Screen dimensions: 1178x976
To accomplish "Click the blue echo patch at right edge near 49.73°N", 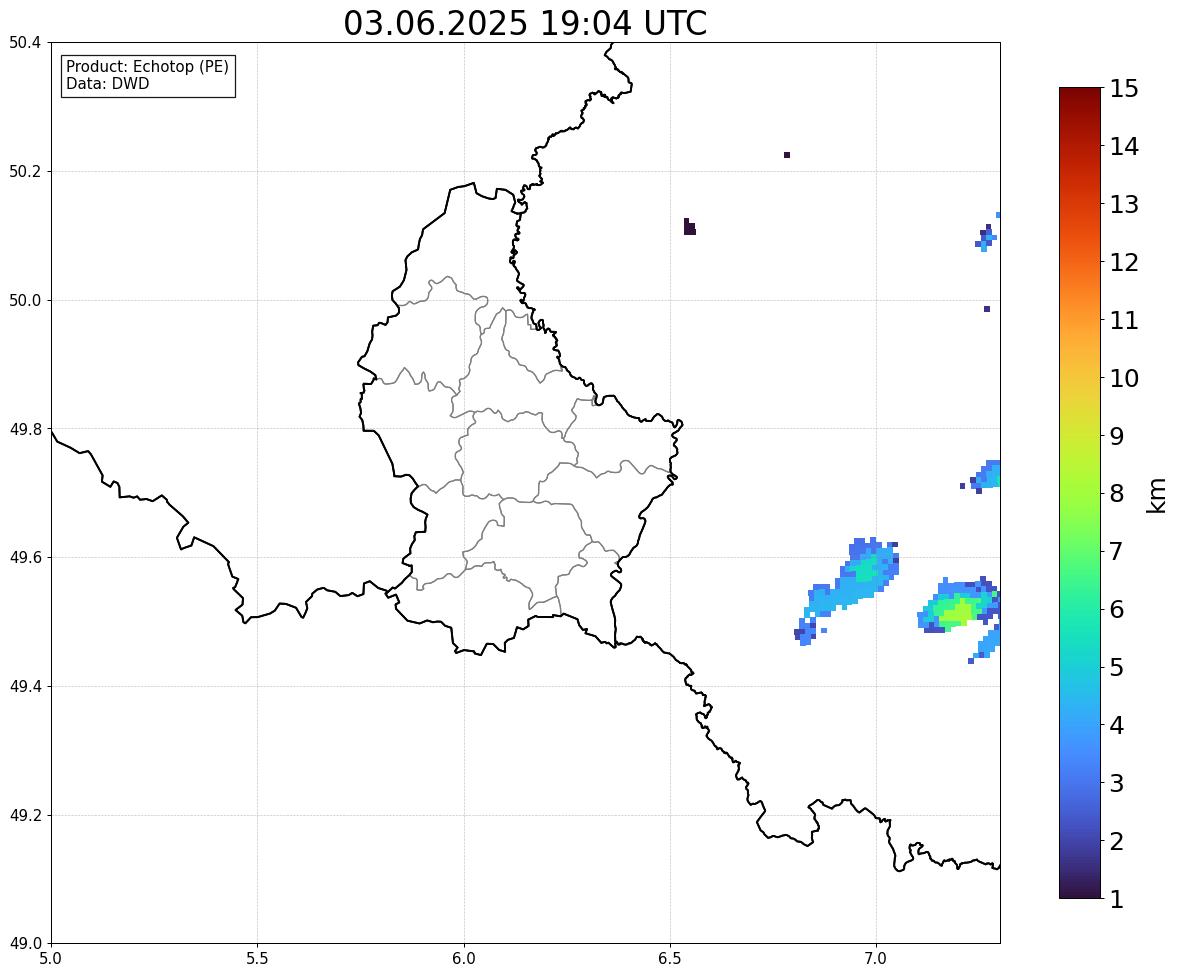I will tap(985, 475).
